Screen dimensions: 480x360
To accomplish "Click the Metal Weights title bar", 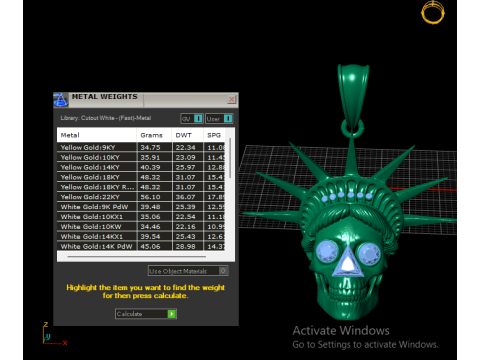I will click(146, 100).
